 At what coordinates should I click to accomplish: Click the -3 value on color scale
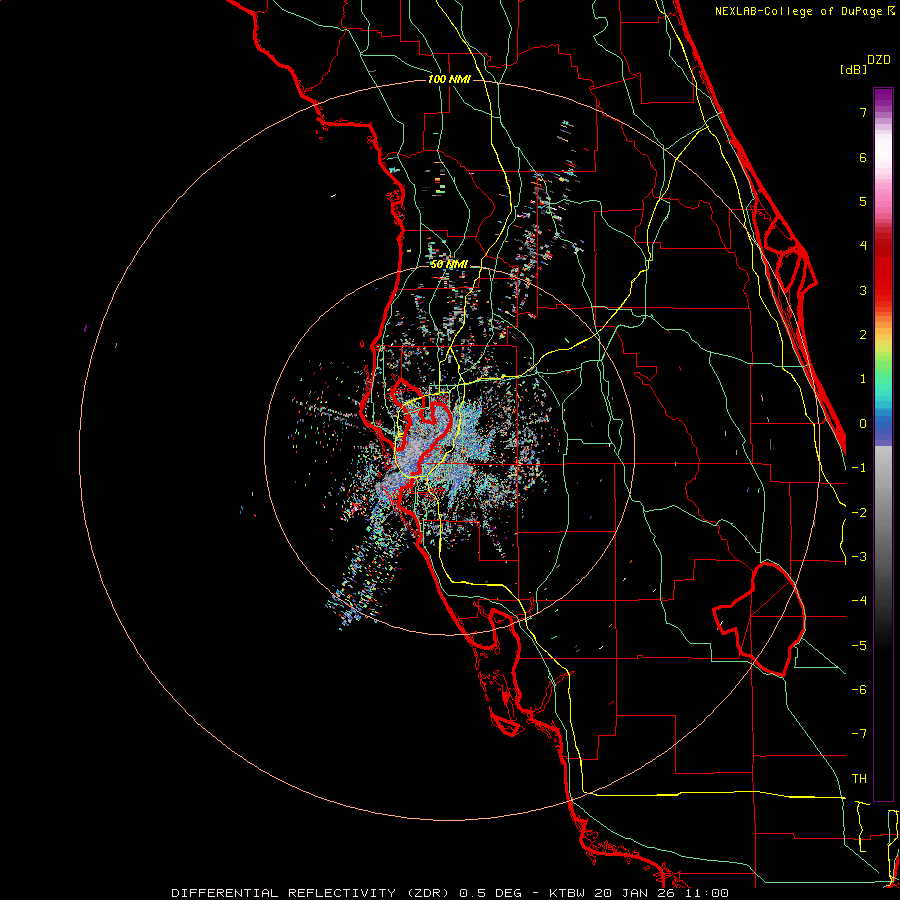click(x=859, y=557)
